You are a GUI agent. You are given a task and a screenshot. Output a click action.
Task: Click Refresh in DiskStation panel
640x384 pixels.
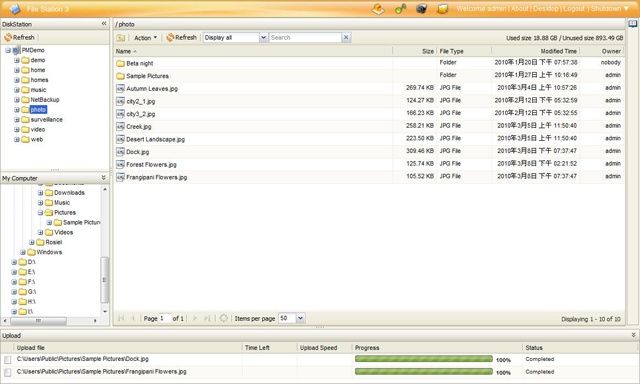[19, 38]
